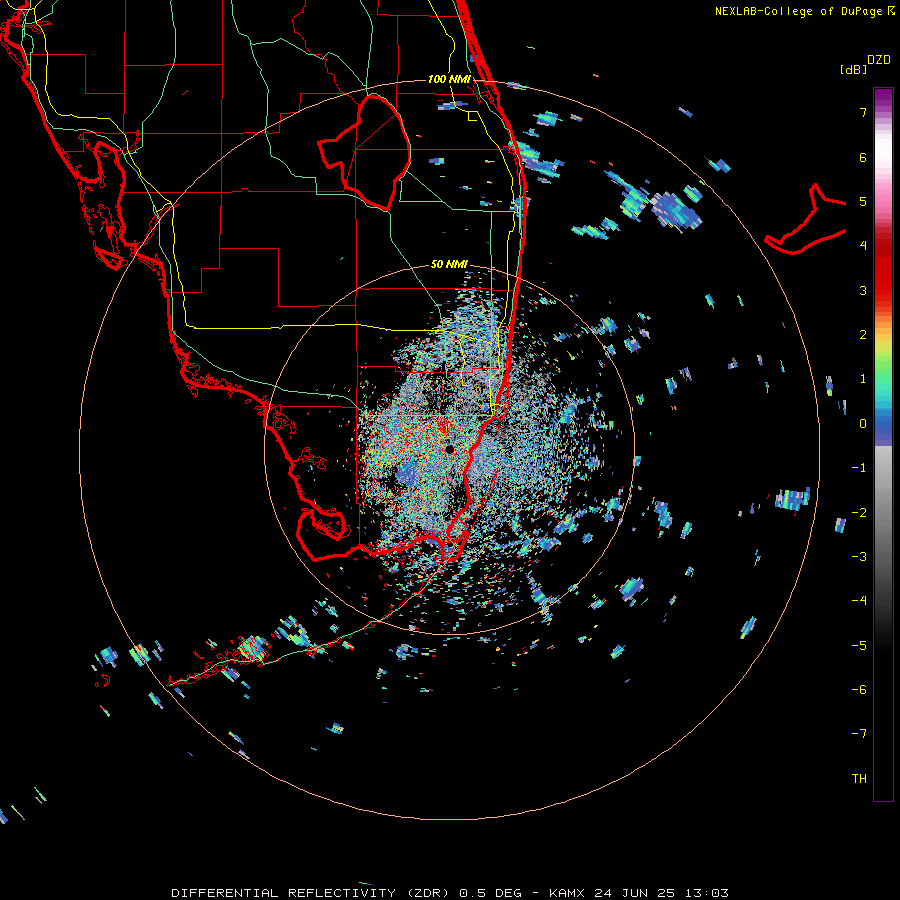Click the -6 value on color scale
This screenshot has height=900, width=900.
(859, 690)
